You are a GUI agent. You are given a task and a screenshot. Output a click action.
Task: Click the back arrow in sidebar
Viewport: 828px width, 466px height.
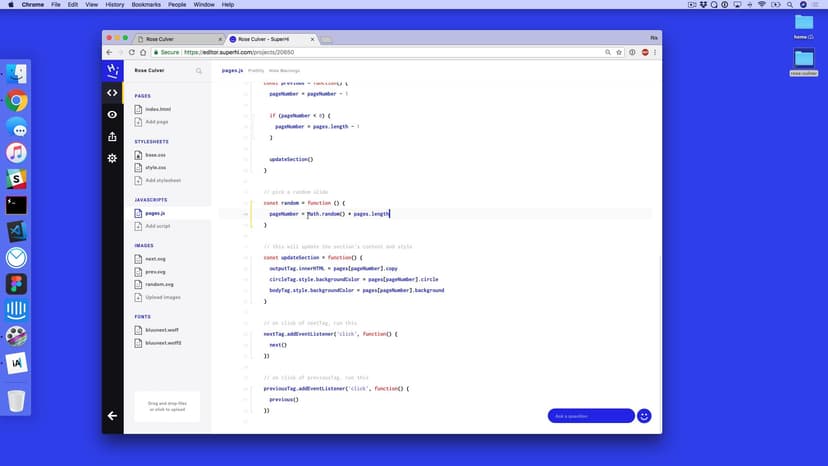point(112,415)
